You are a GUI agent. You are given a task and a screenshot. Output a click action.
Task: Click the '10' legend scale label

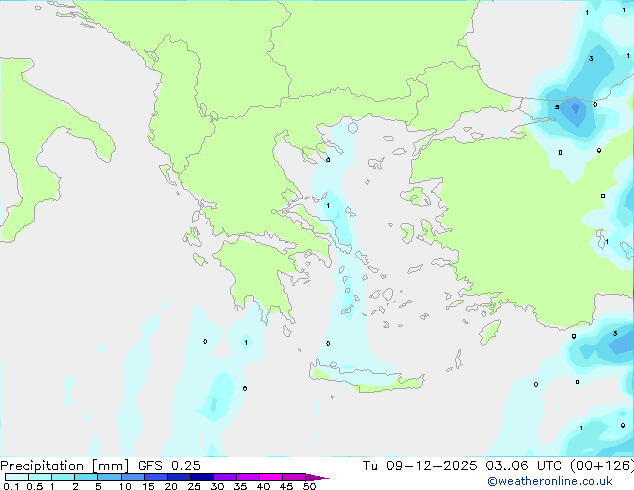pyautogui.click(x=125, y=486)
